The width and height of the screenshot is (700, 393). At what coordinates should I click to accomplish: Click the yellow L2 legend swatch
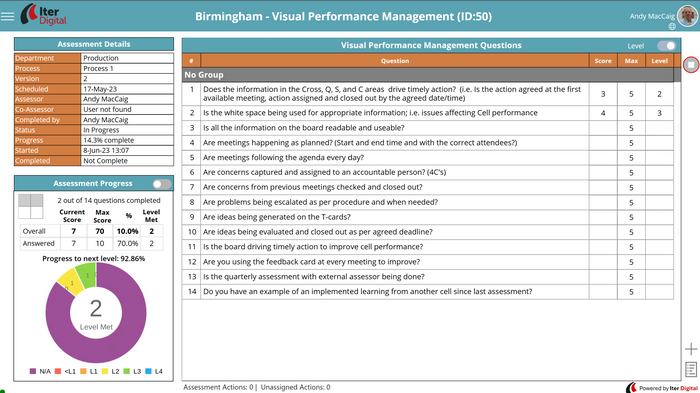coord(105,371)
